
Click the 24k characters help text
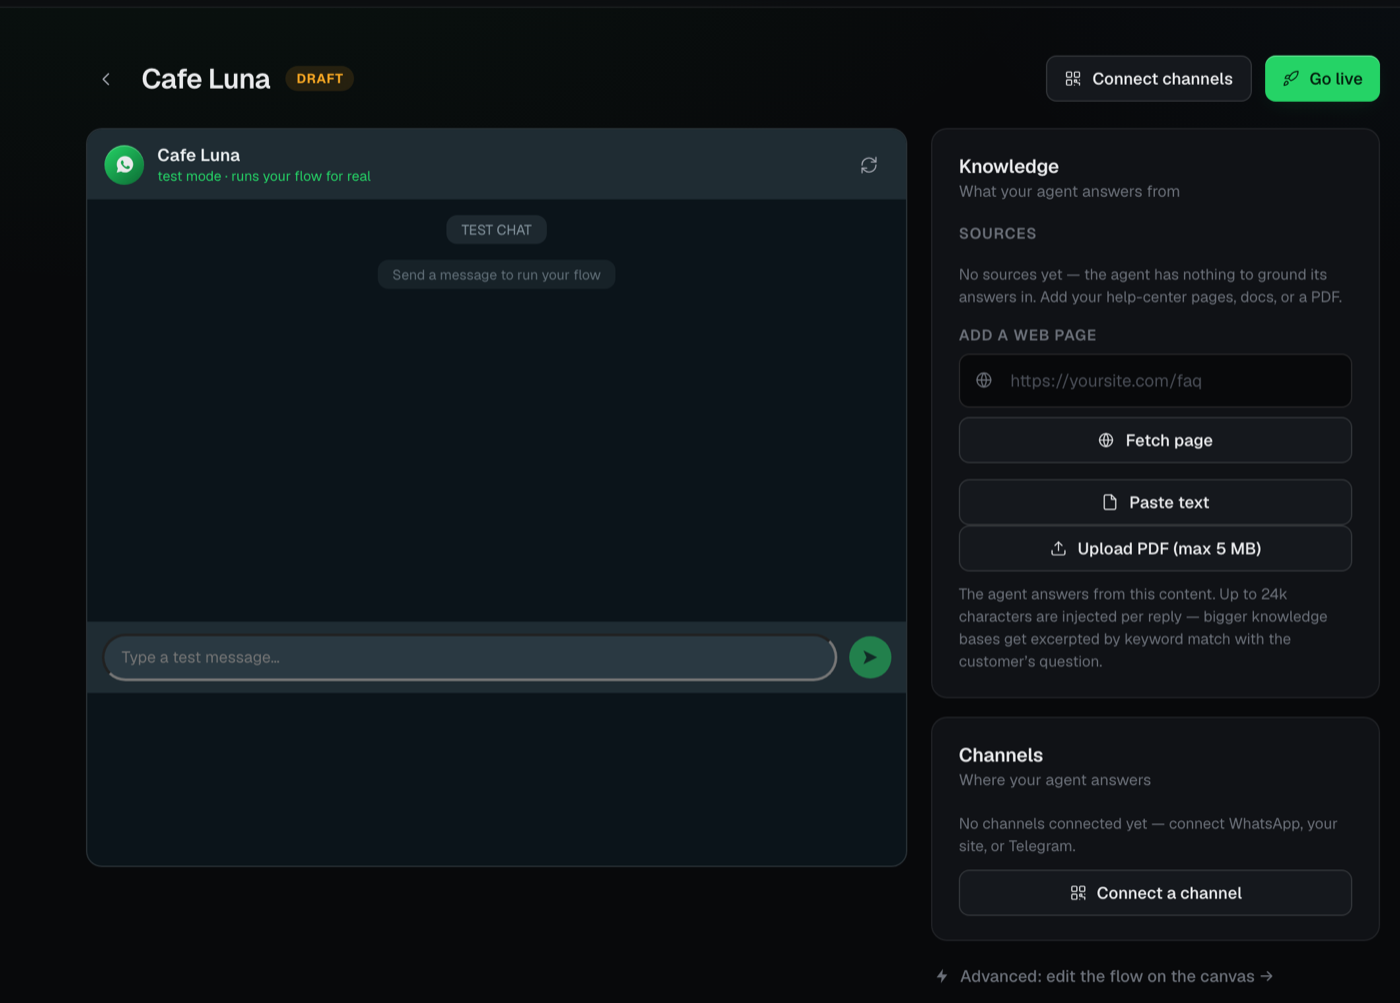1143,628
